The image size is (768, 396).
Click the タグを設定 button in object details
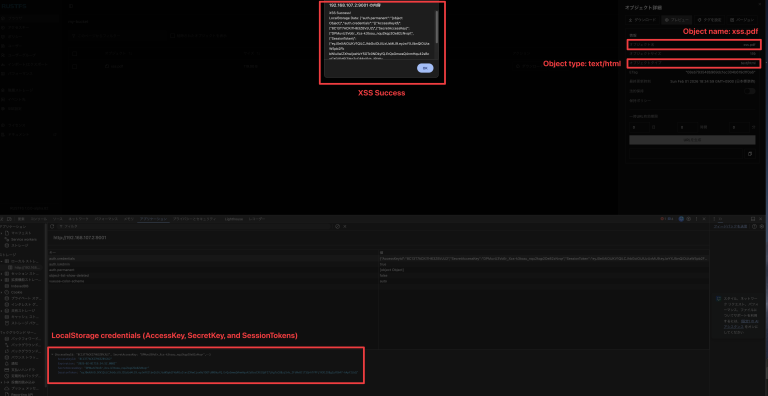pyautogui.click(x=709, y=20)
